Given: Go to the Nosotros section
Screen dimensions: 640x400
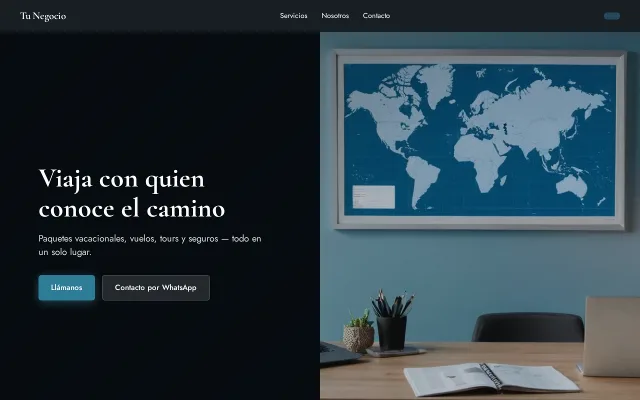Looking at the screenshot, I should [x=335, y=16].
